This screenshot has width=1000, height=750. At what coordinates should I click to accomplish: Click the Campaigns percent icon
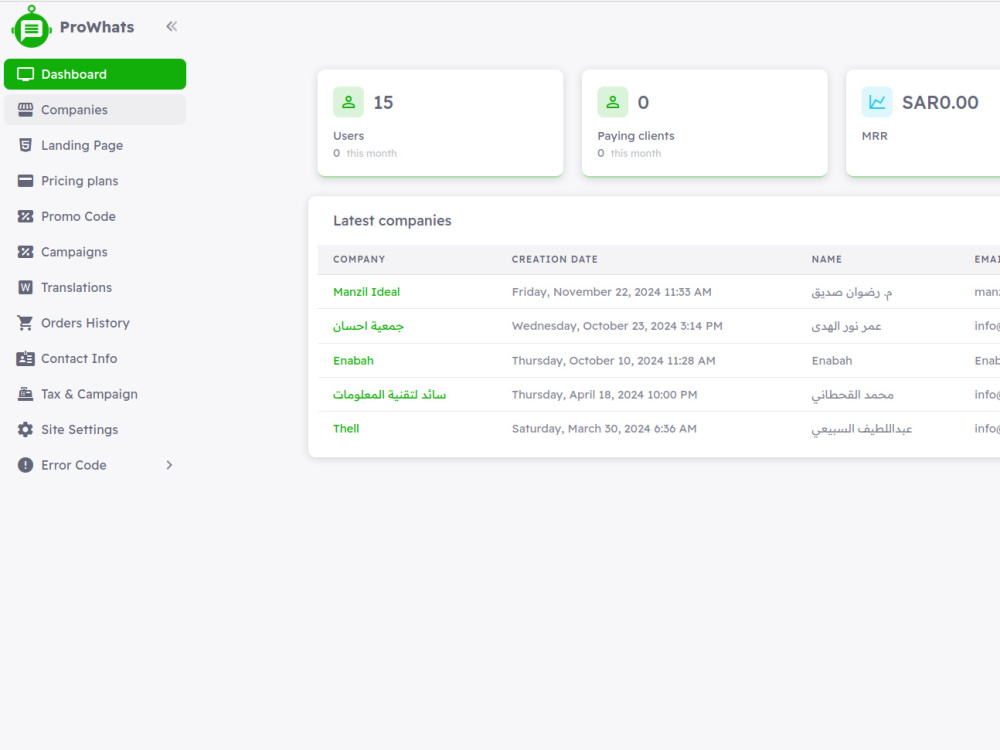coord(26,252)
